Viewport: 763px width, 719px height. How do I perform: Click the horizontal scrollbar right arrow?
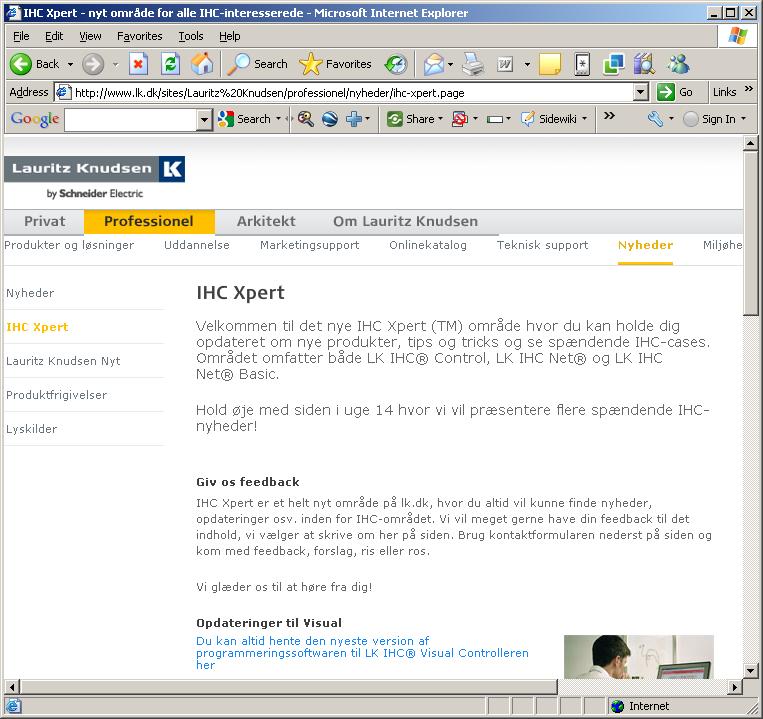click(735, 687)
